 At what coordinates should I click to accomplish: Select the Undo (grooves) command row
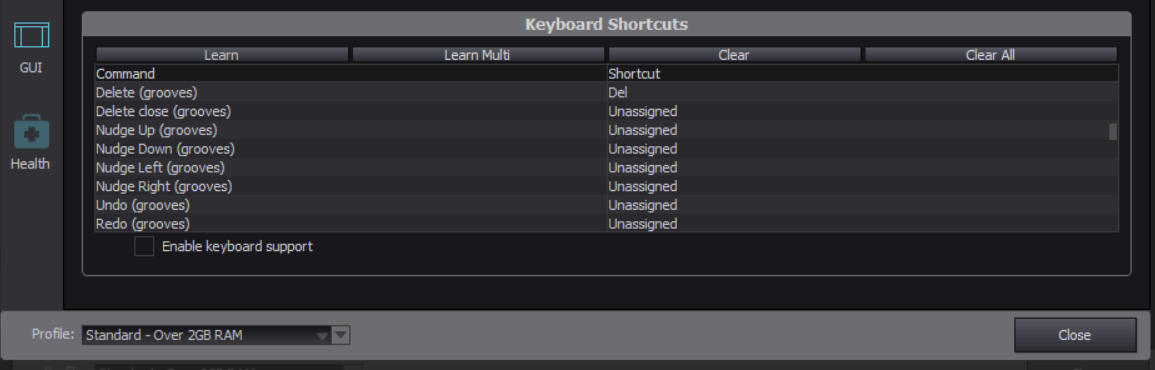(601, 205)
